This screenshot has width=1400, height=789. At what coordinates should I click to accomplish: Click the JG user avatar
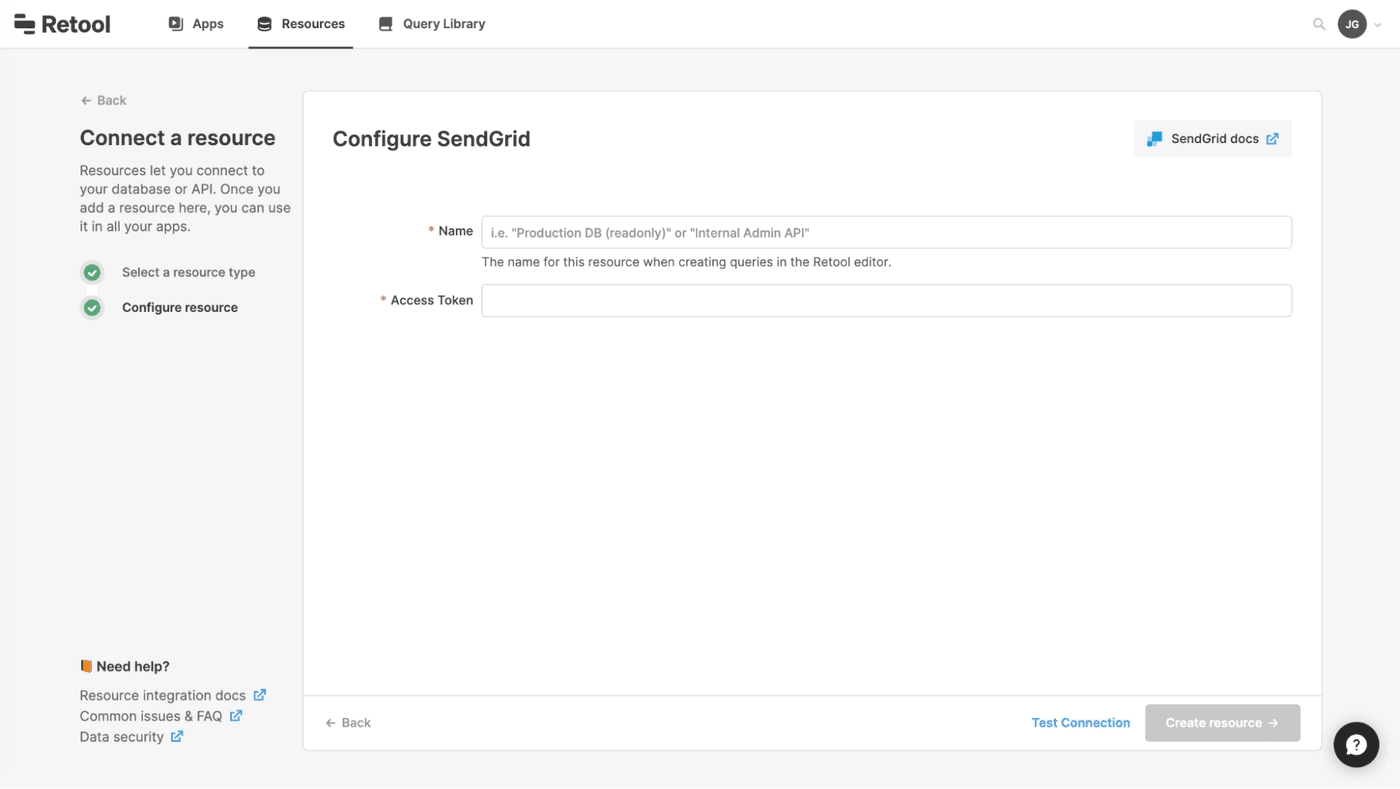point(1352,24)
